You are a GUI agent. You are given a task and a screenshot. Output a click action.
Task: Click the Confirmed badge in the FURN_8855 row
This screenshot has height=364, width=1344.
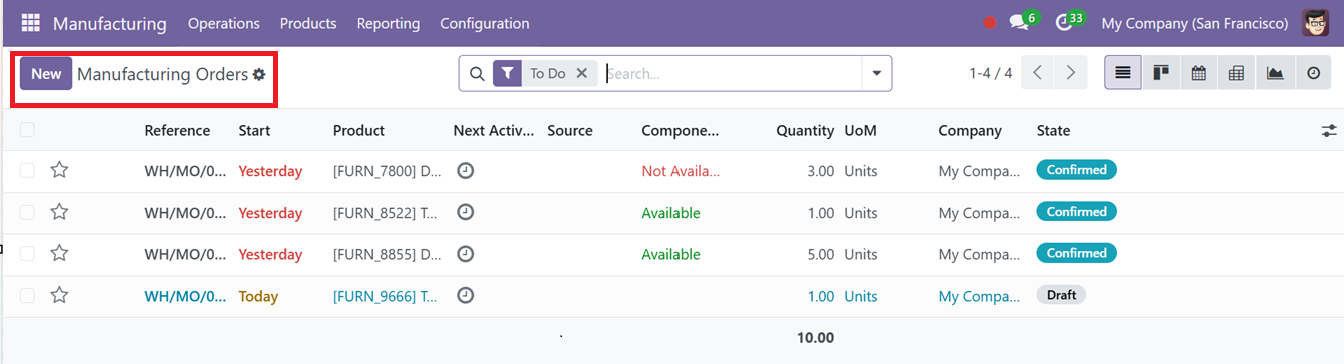click(1076, 253)
